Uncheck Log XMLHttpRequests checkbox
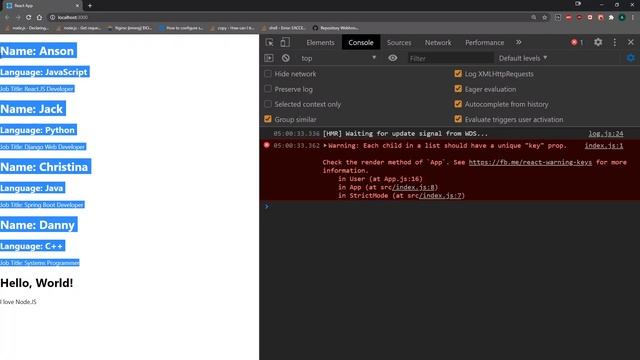The image size is (640, 360). coord(458,74)
